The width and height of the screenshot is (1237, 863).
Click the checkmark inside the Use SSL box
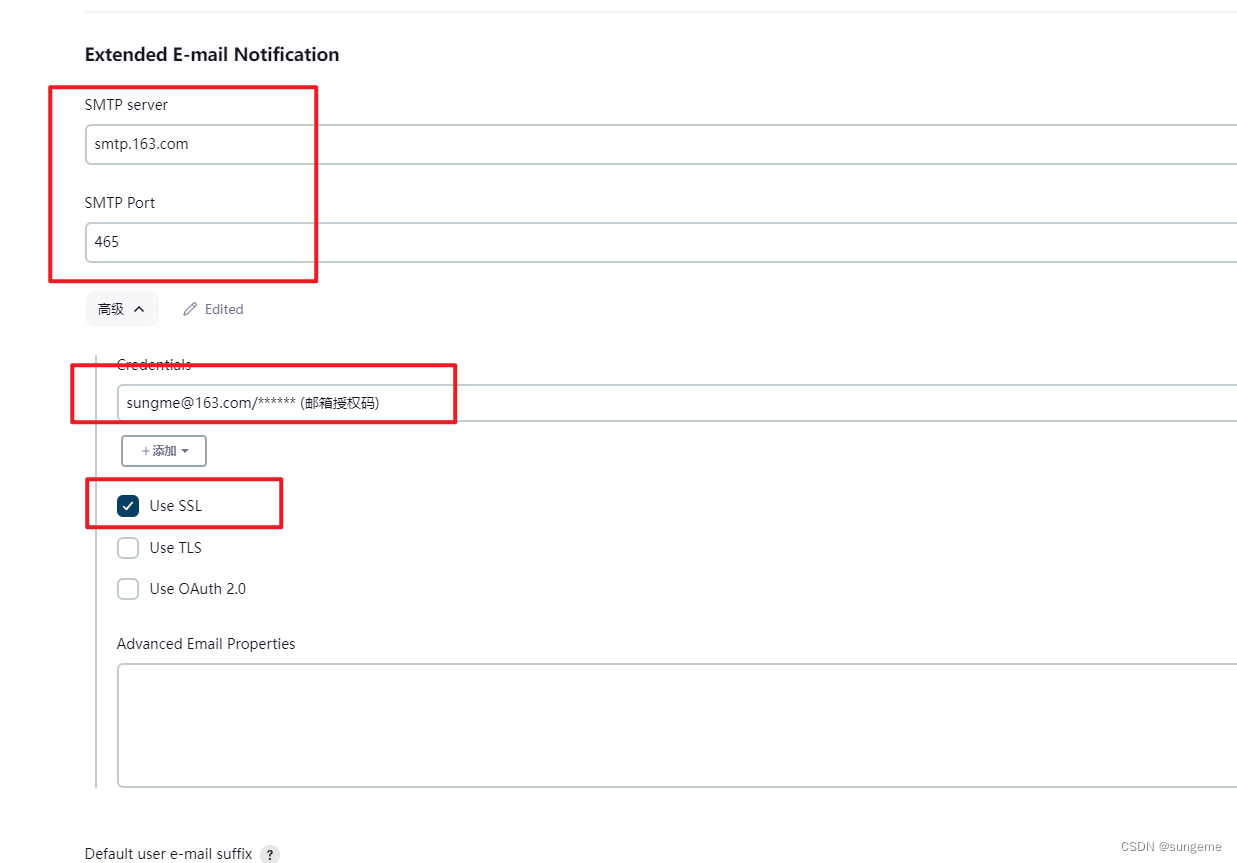point(128,505)
